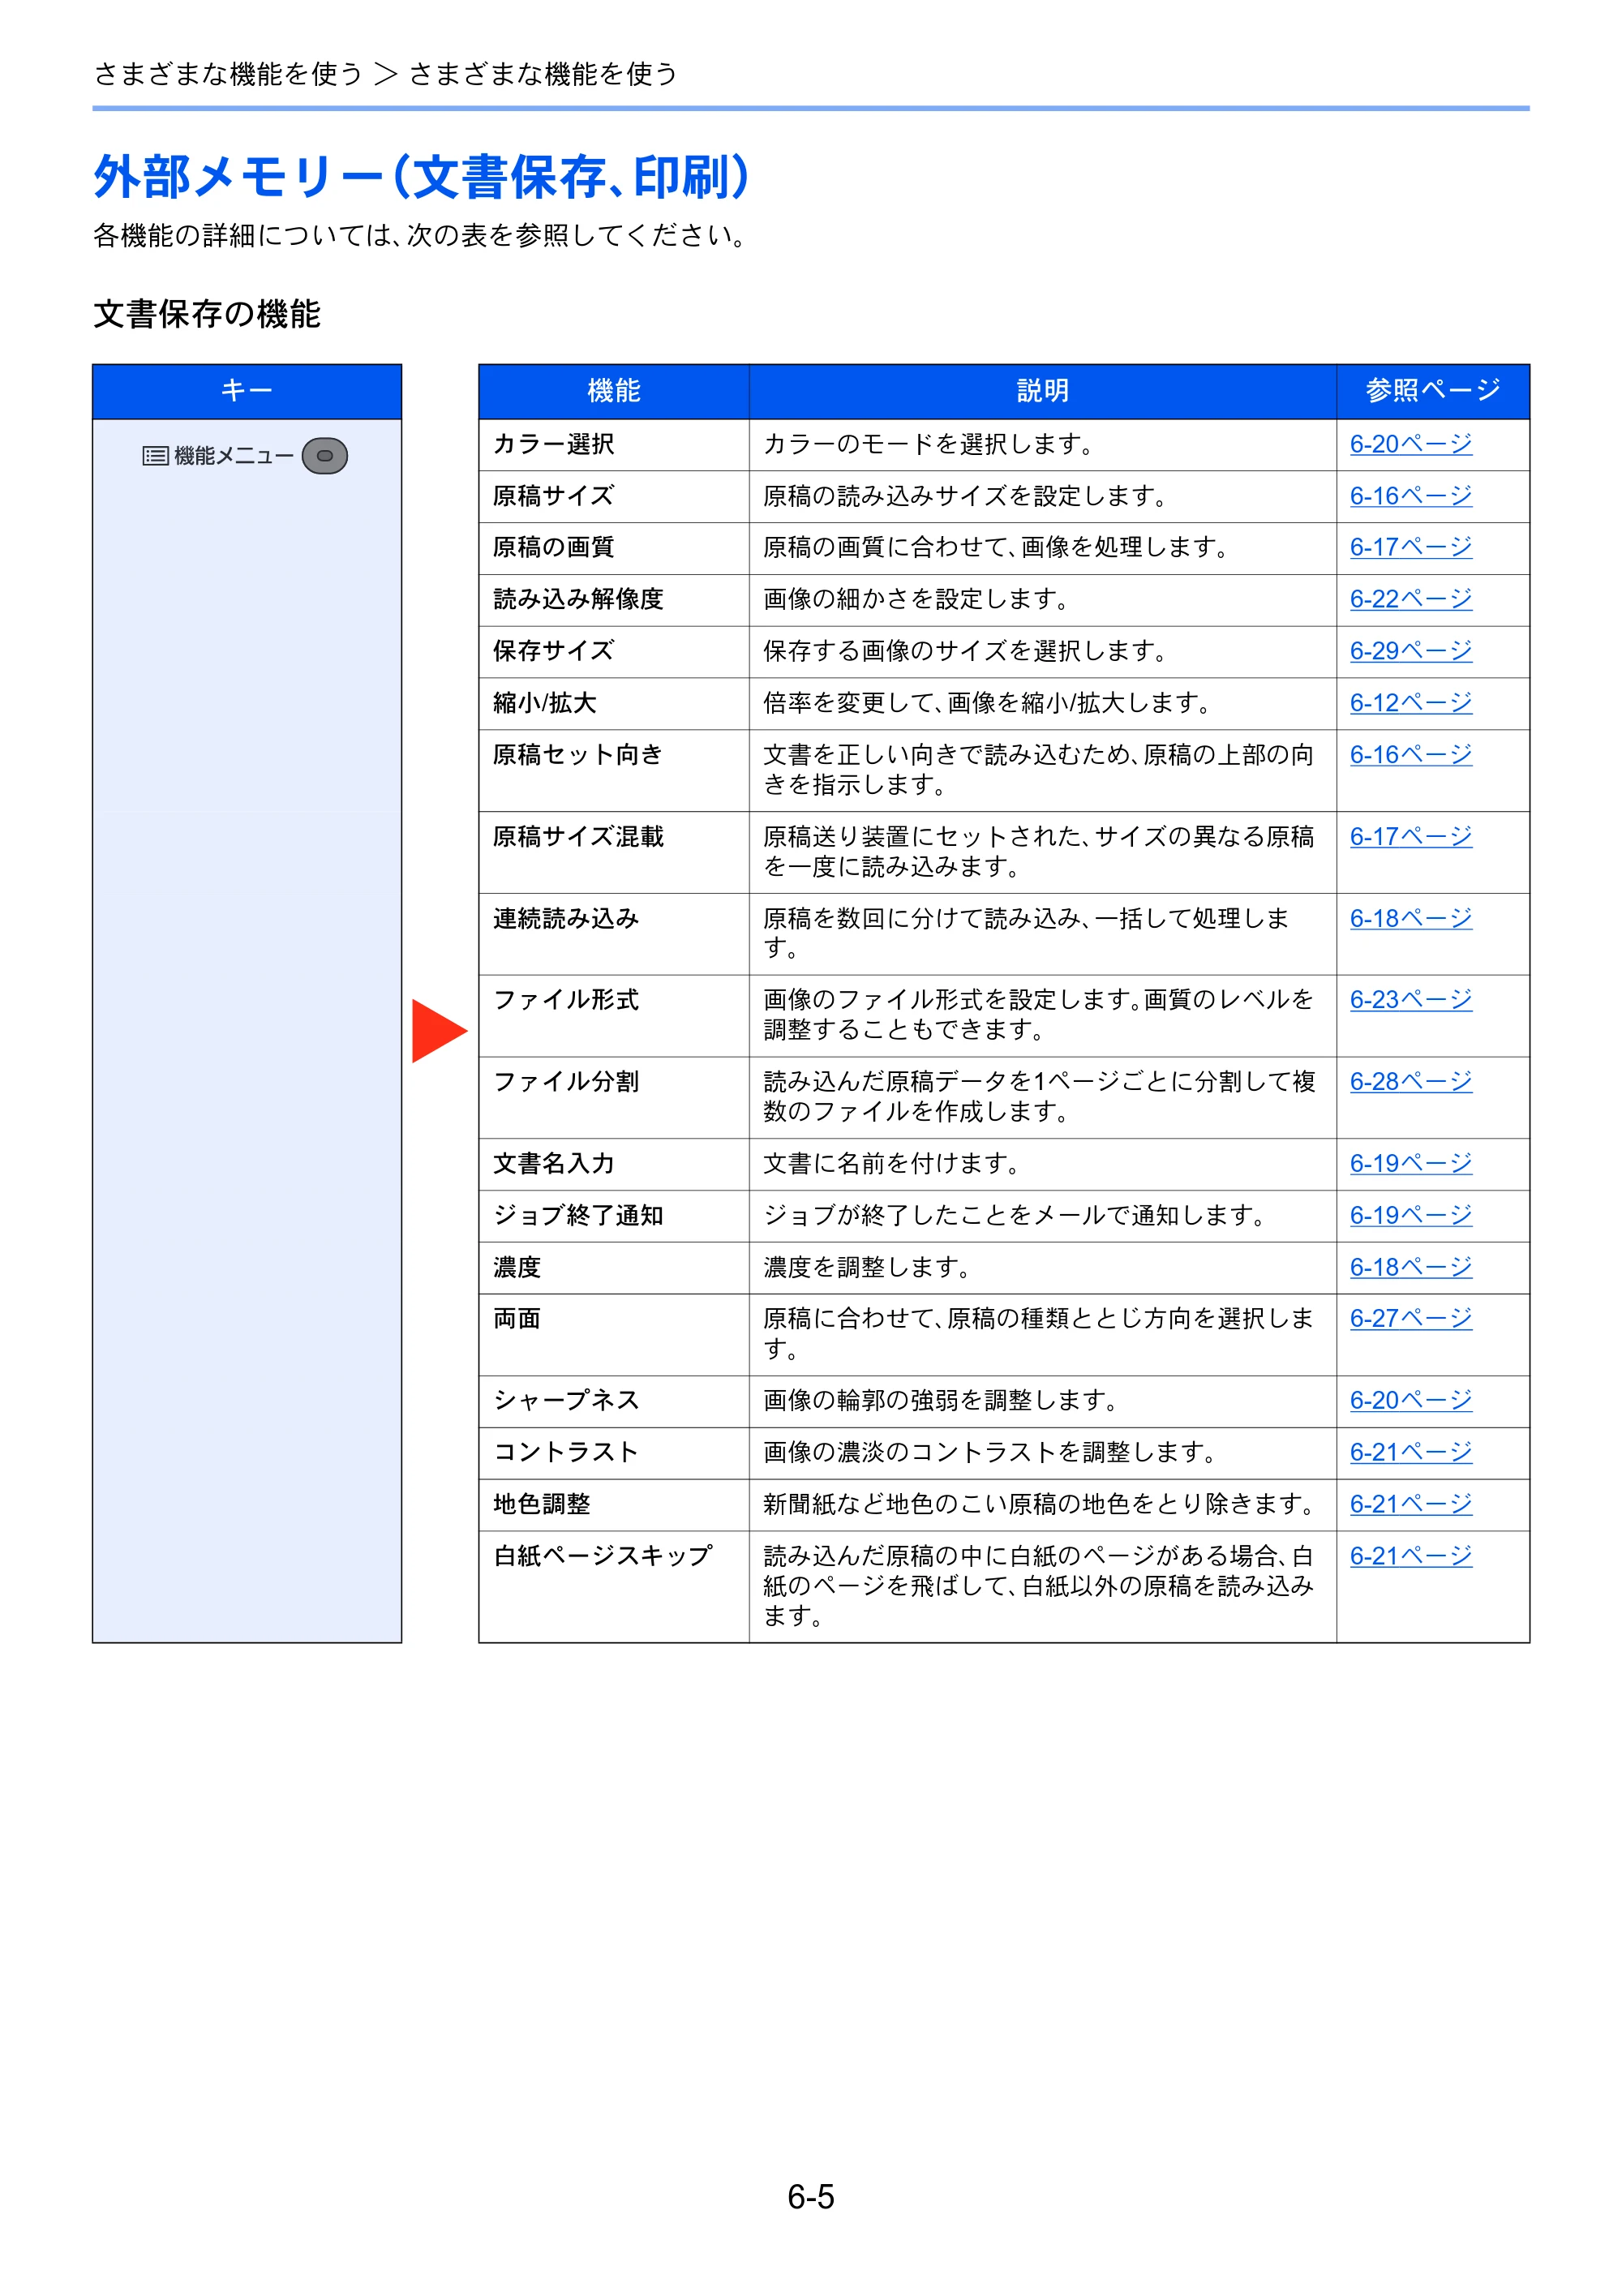
Task: Click the 機能メニュー key button icon
Action: click(324, 456)
